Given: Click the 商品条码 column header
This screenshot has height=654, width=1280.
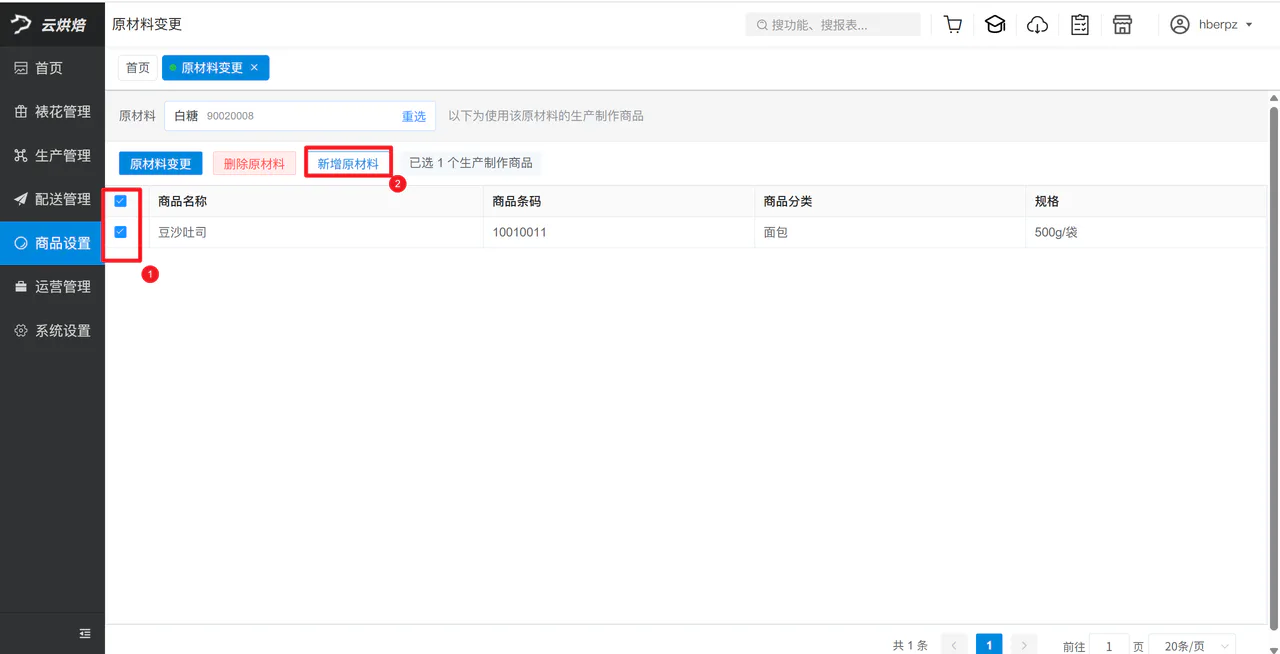Looking at the screenshot, I should (x=618, y=201).
